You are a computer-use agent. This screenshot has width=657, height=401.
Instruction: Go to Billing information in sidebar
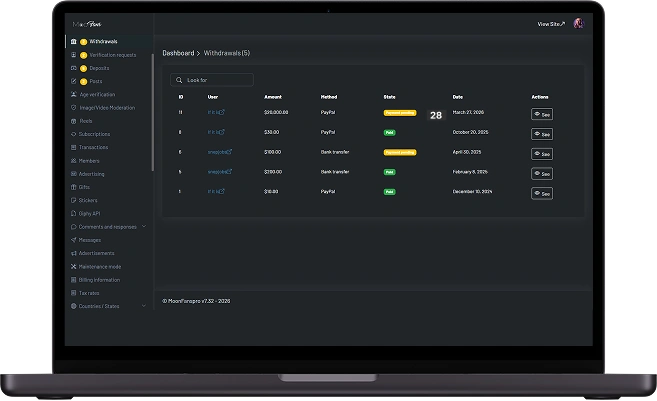(99, 280)
